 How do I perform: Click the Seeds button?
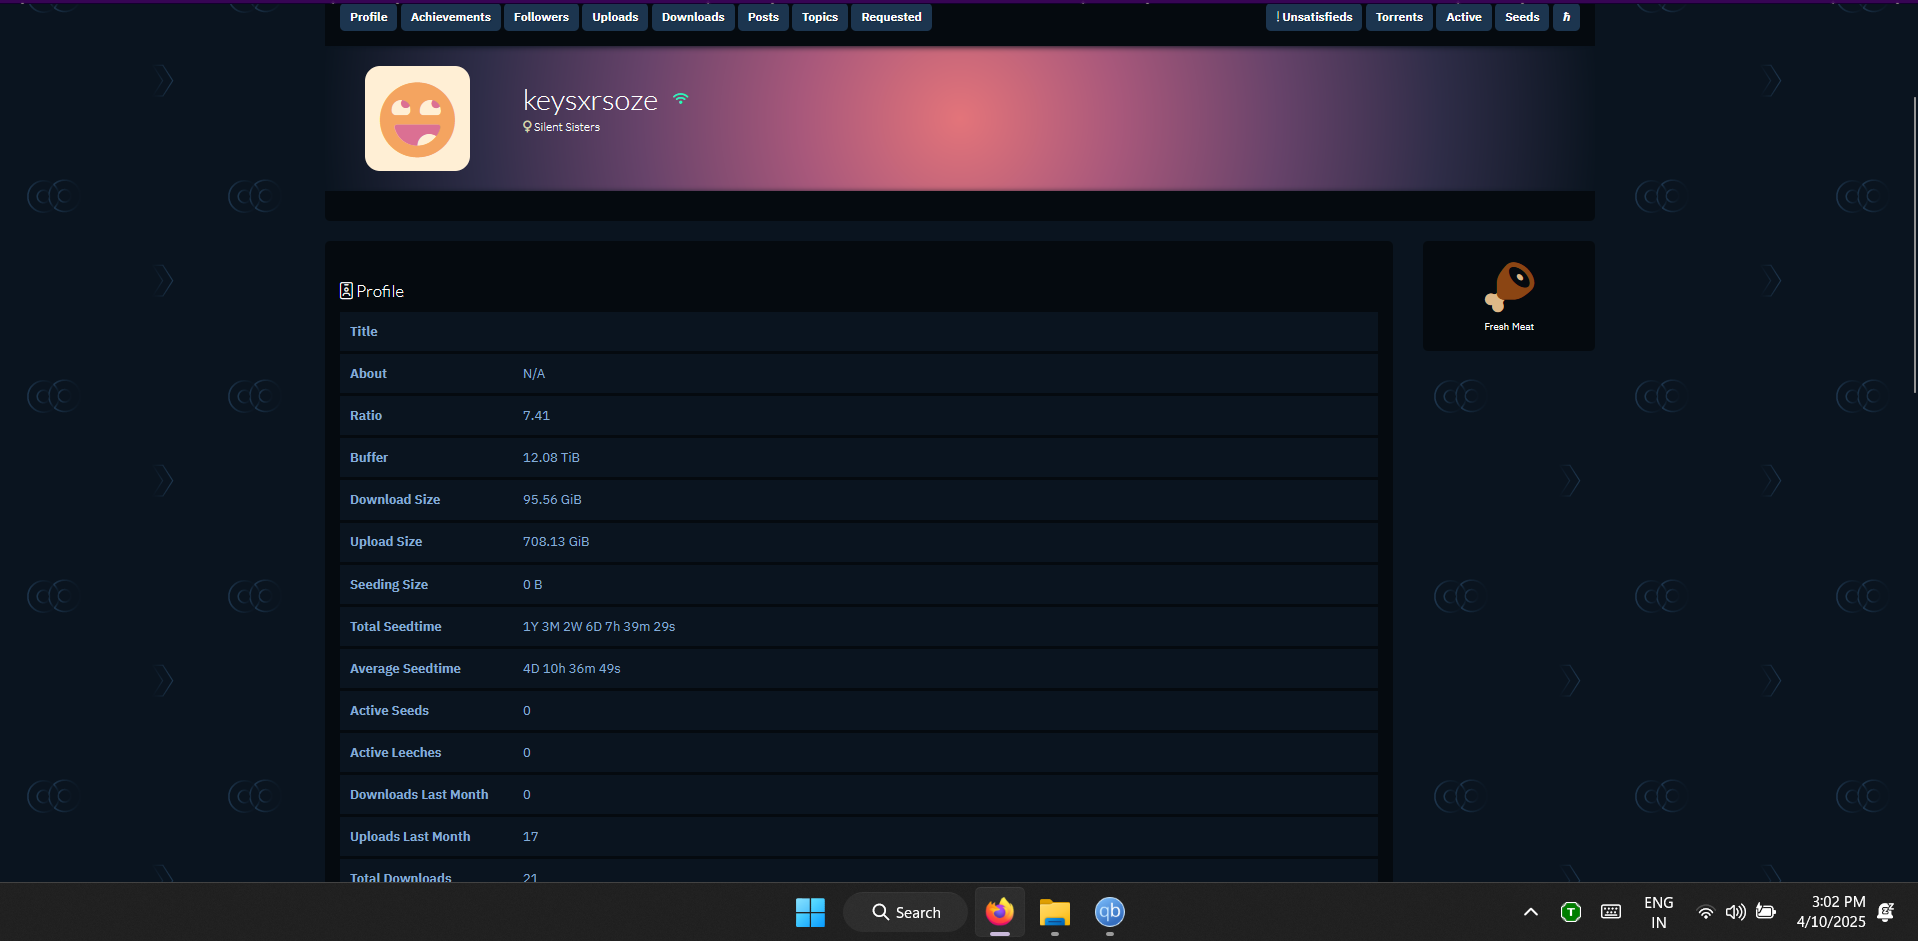(x=1521, y=17)
